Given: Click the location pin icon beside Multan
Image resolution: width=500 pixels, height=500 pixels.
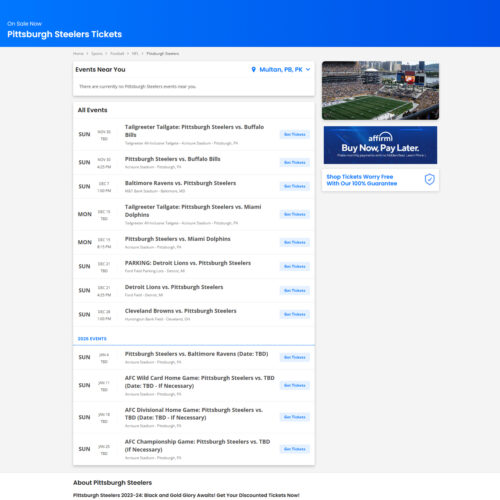Looking at the screenshot, I should (253, 69).
